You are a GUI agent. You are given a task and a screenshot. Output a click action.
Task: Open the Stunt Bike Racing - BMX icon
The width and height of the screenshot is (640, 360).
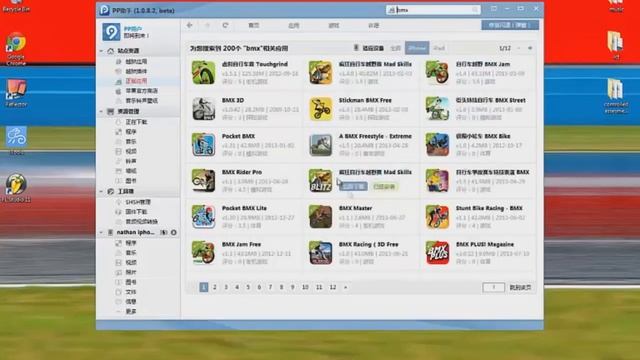pos(437,216)
